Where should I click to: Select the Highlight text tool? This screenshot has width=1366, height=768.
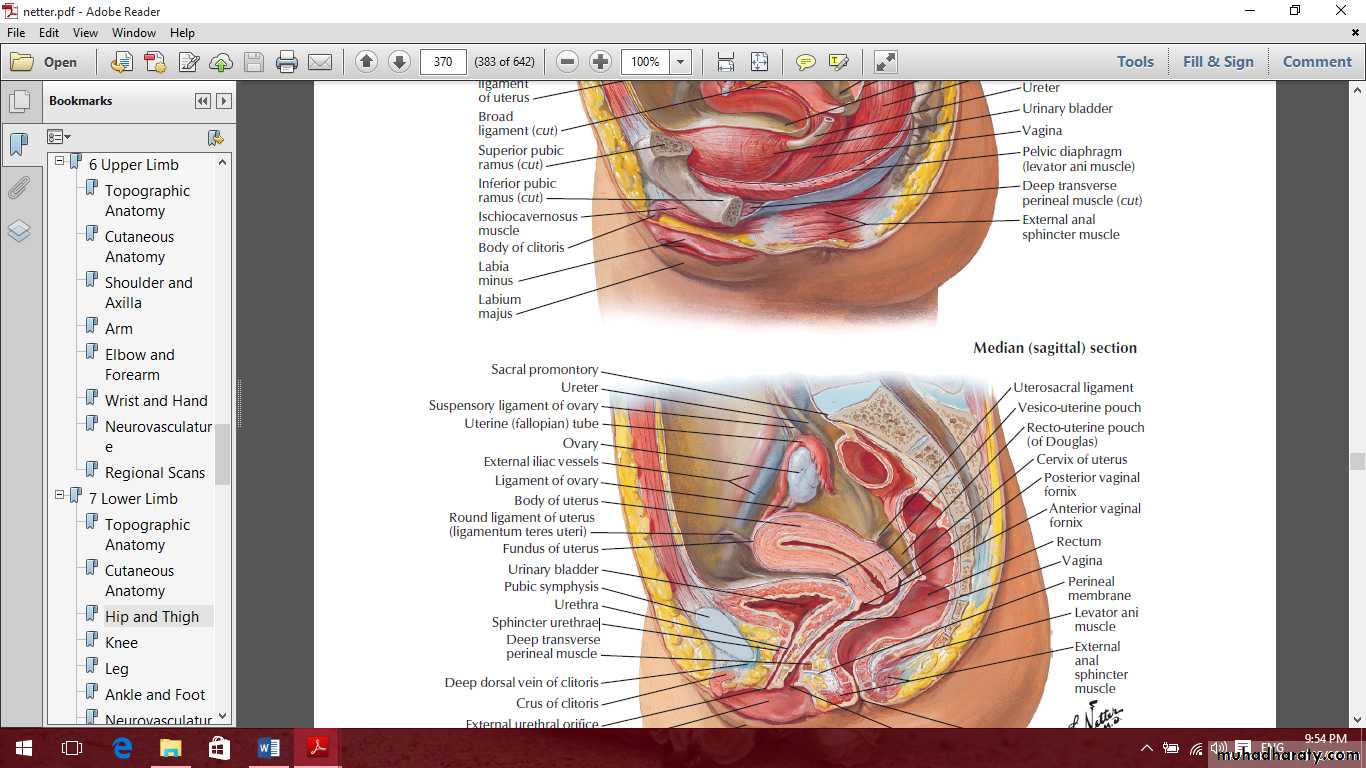[838, 62]
